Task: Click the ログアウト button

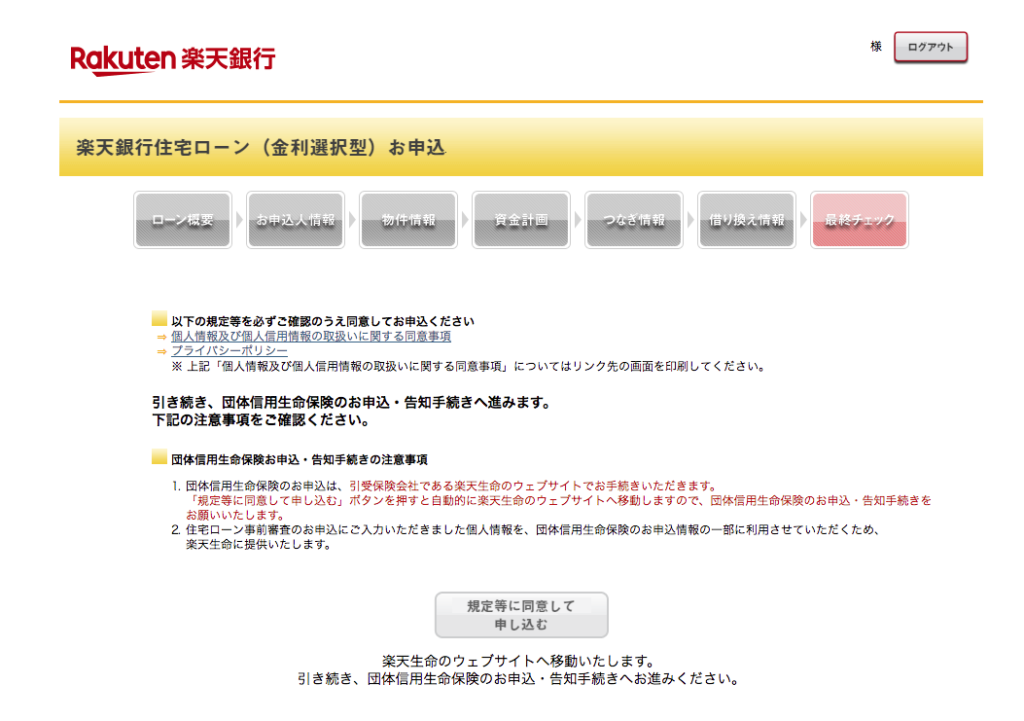Action: click(x=931, y=47)
